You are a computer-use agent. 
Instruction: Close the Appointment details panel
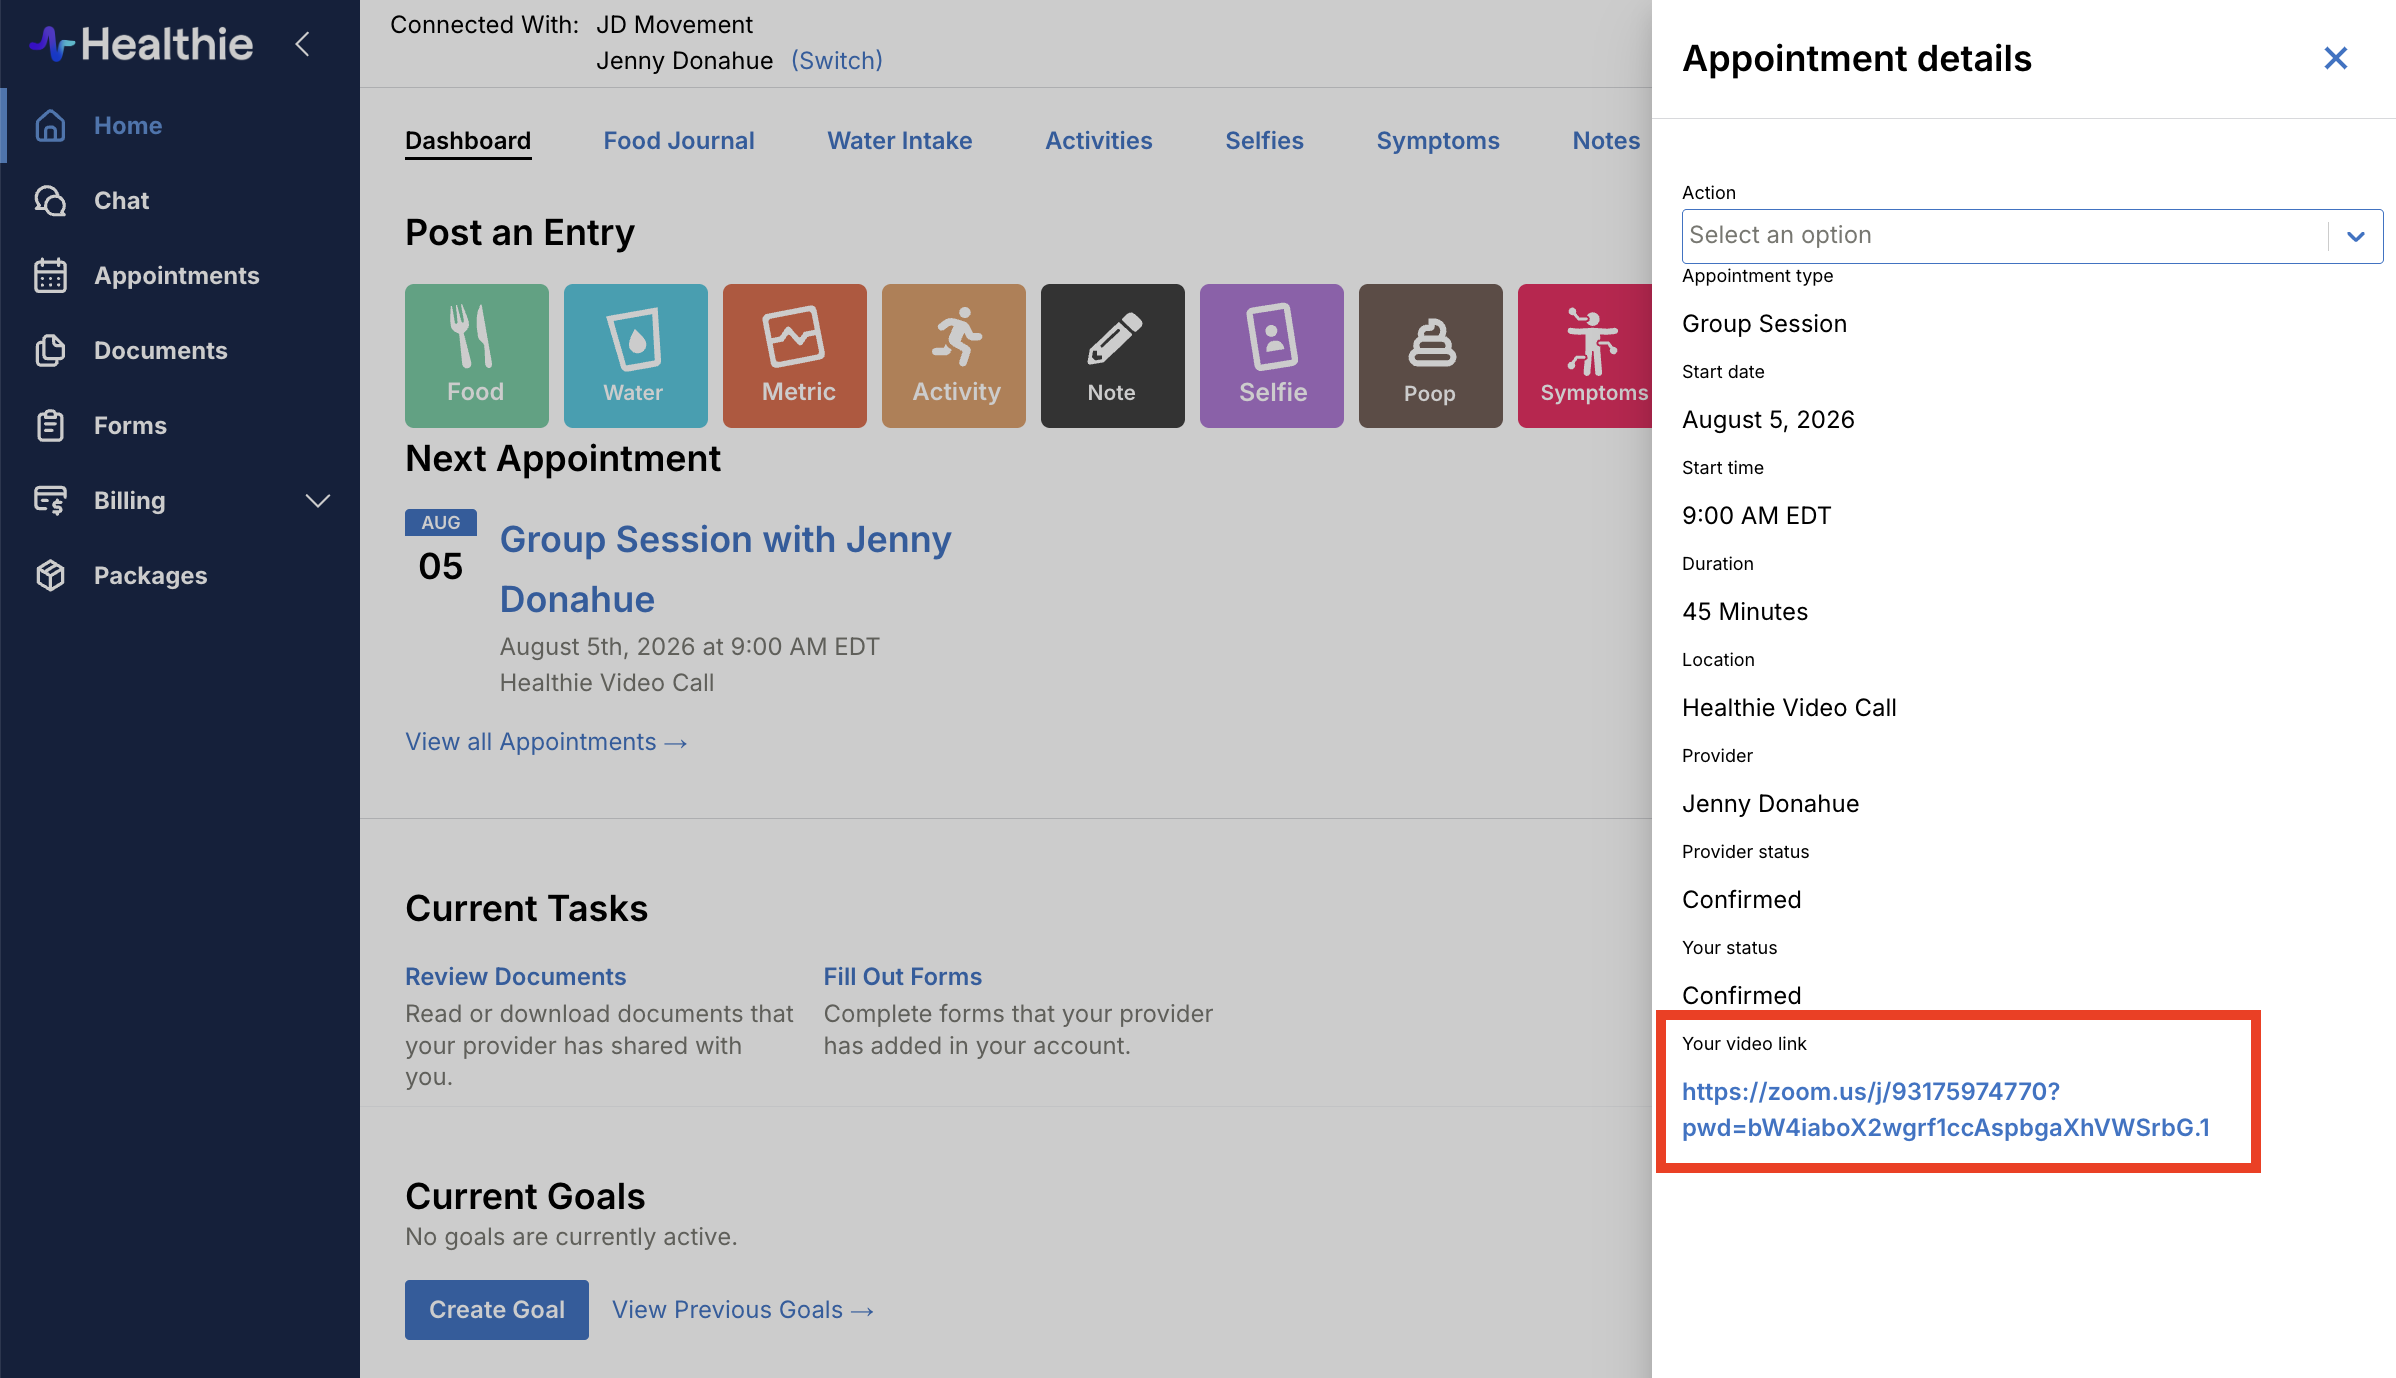click(x=2336, y=58)
